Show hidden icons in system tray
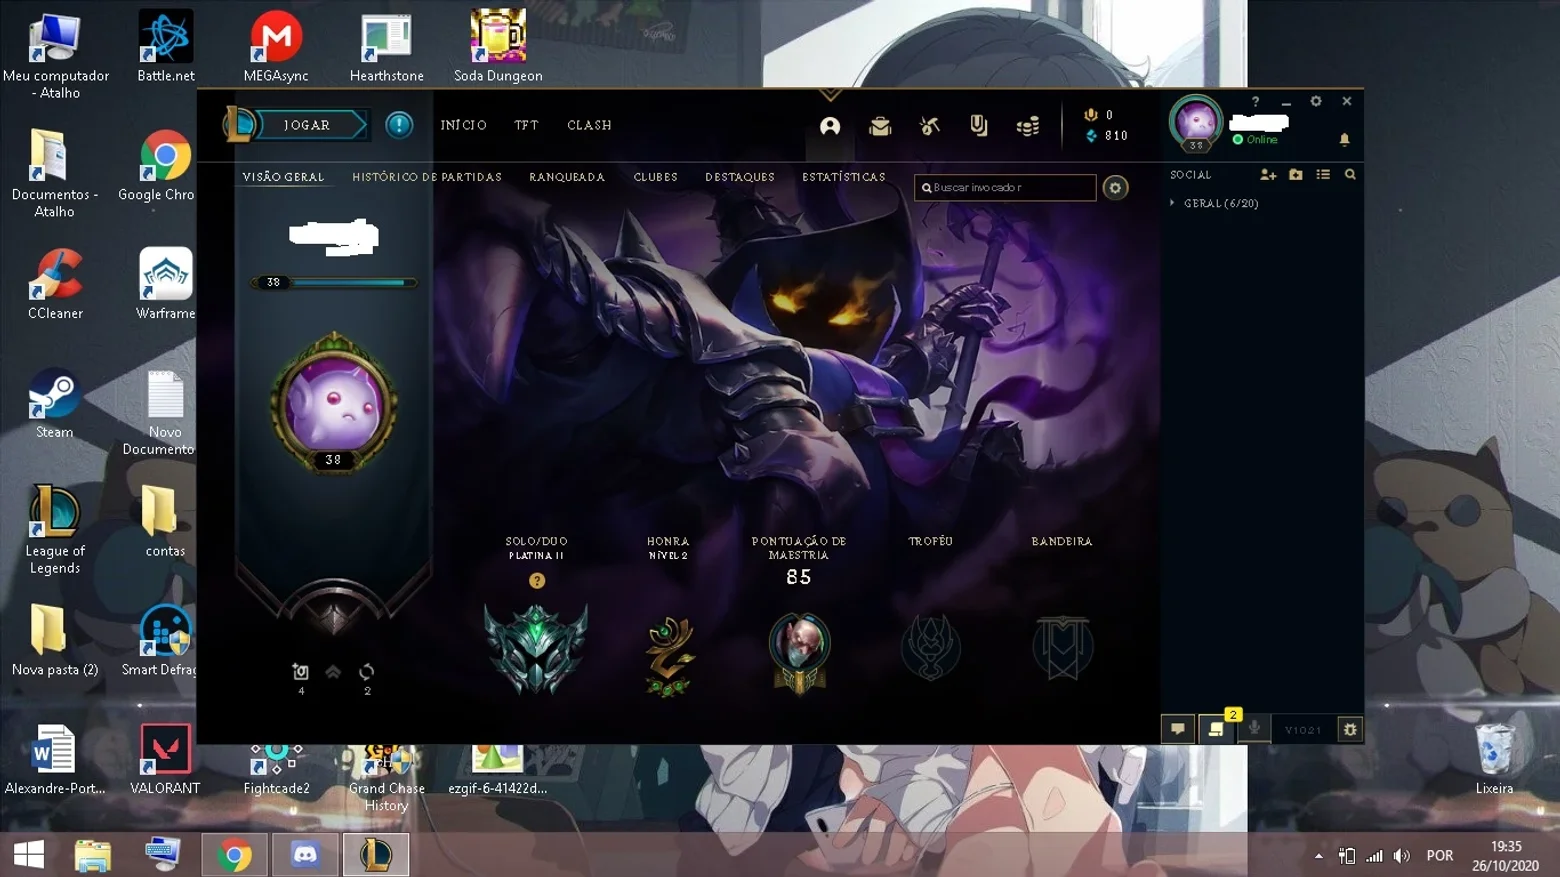This screenshot has width=1560, height=877. [x=1319, y=856]
